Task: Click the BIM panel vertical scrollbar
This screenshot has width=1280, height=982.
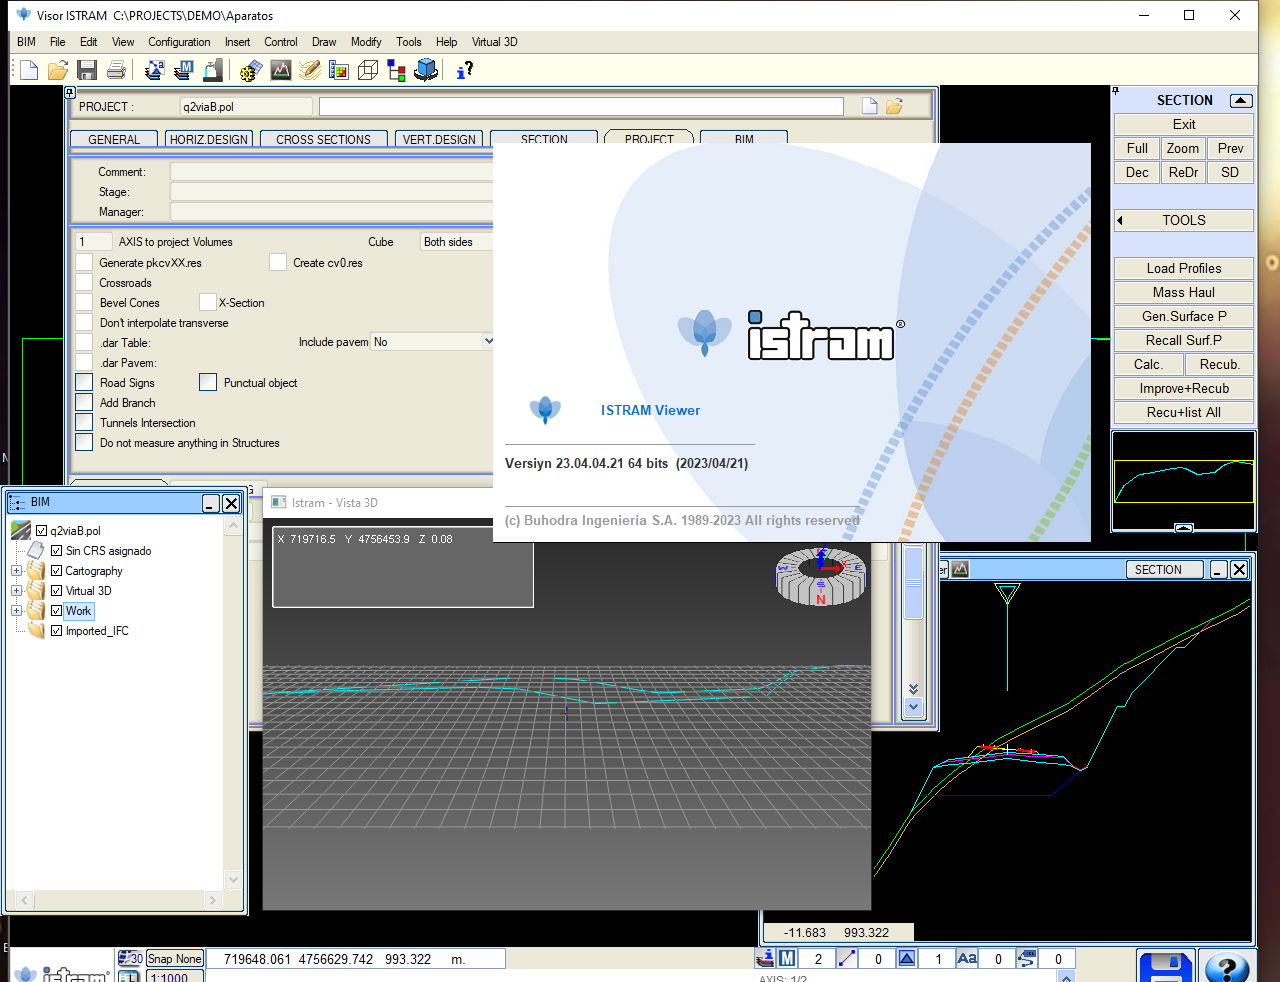Action: tap(233, 703)
